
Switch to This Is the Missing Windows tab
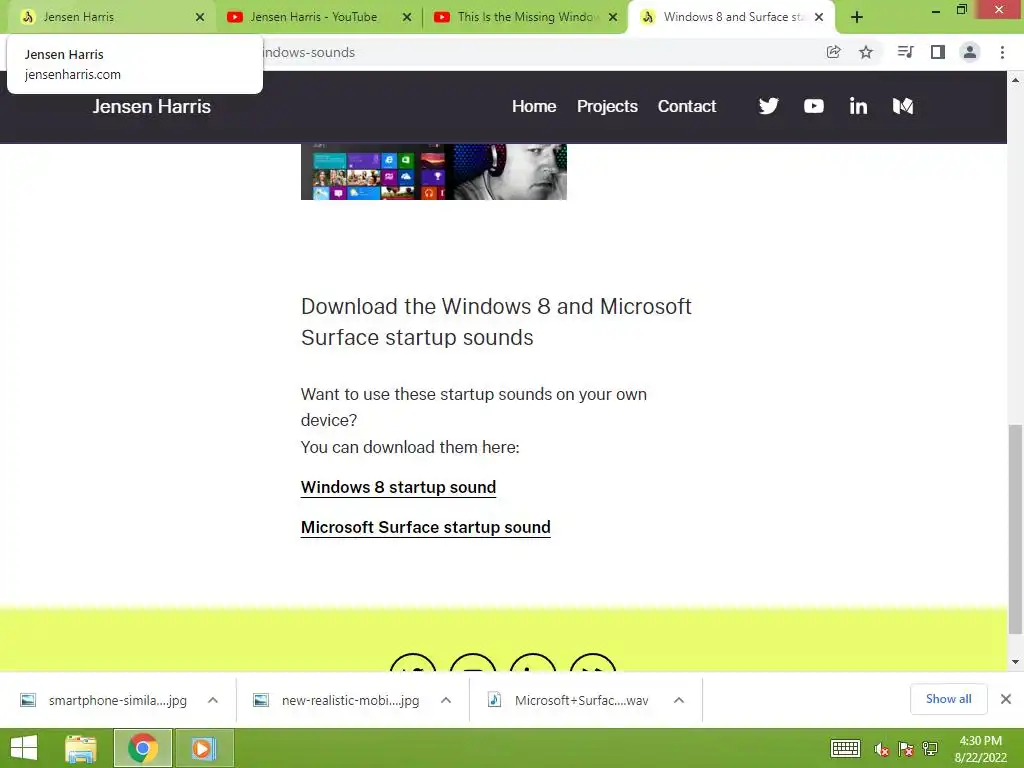pyautogui.click(x=525, y=17)
